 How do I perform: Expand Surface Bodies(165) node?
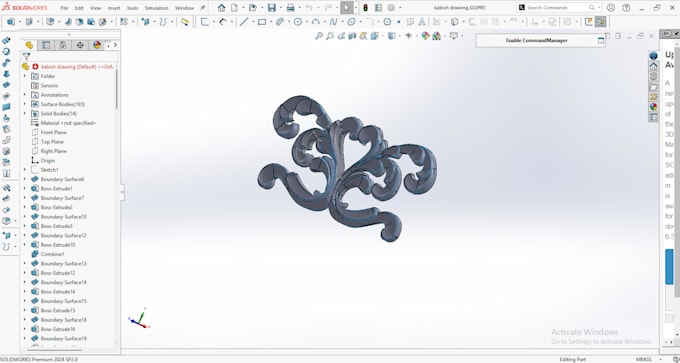(24, 104)
